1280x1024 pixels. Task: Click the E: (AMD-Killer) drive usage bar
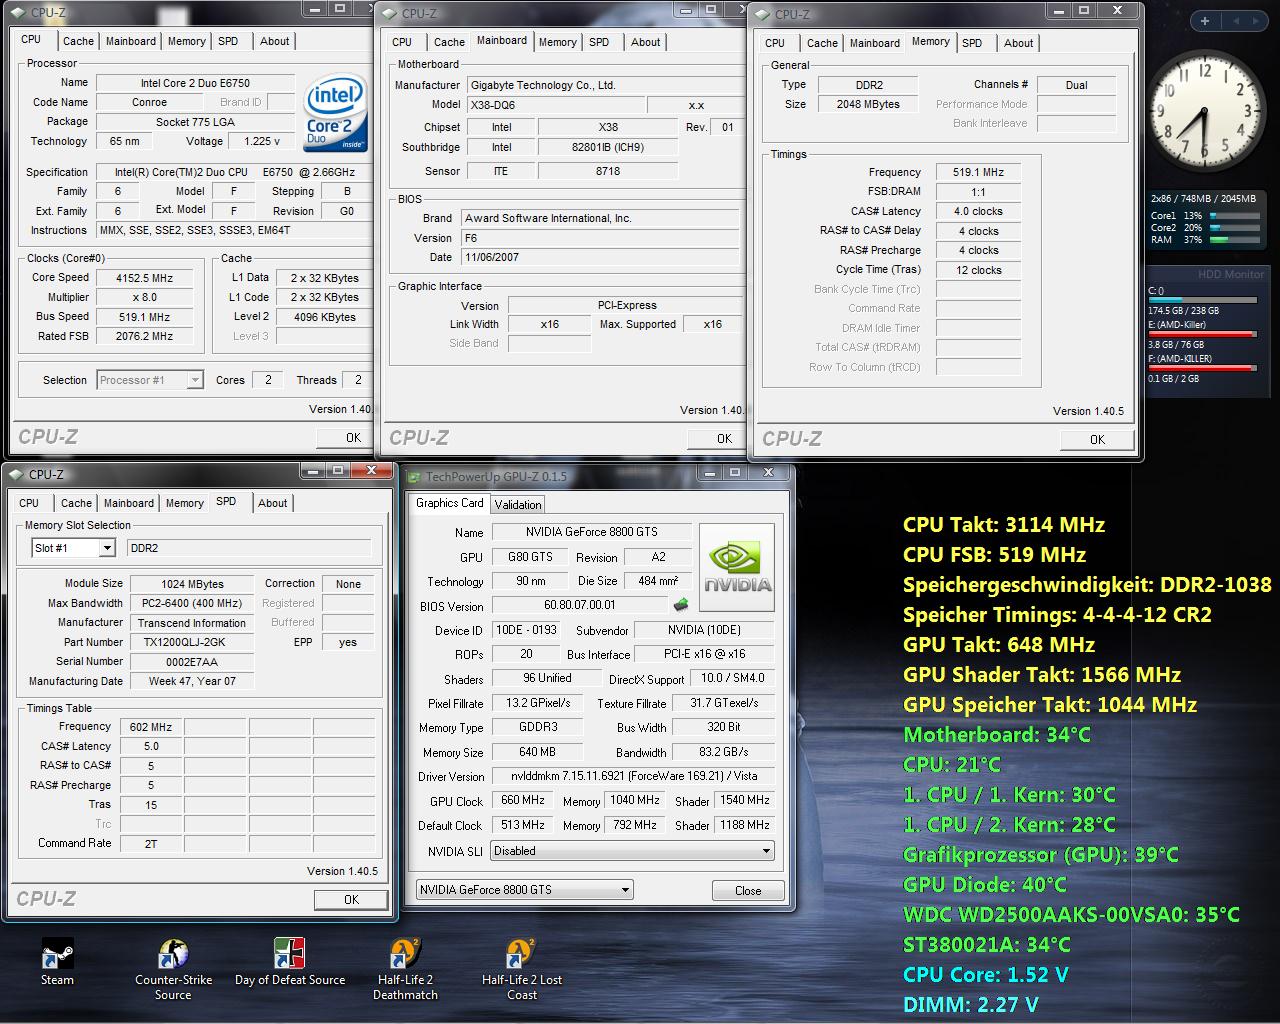[x=1202, y=334]
